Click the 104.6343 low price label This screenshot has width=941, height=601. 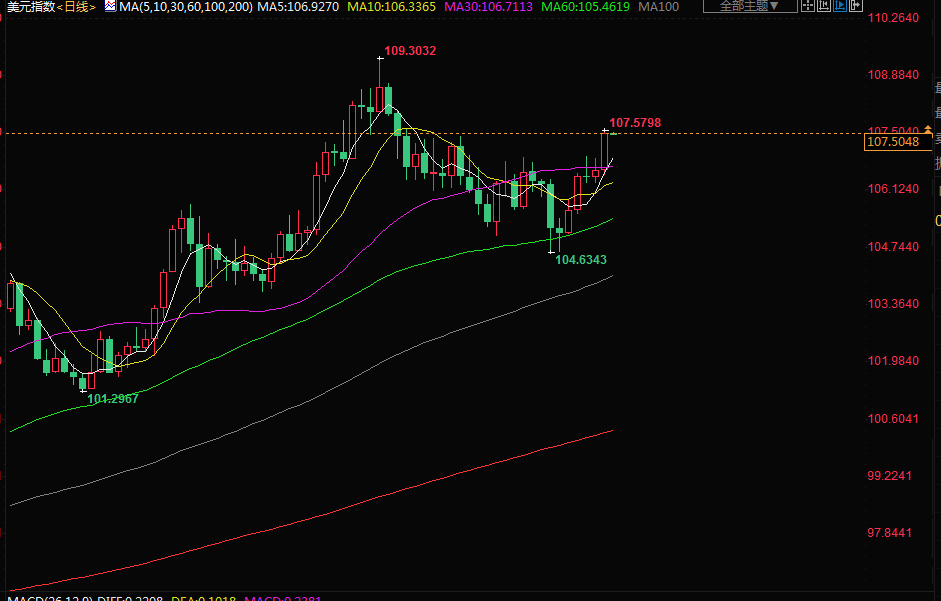tap(581, 260)
